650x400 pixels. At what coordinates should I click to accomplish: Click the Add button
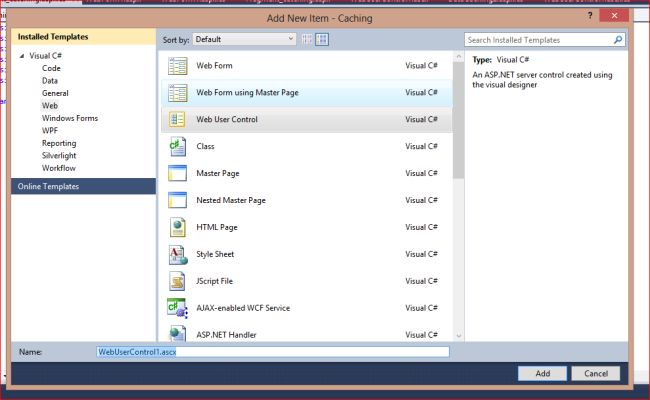coord(542,373)
